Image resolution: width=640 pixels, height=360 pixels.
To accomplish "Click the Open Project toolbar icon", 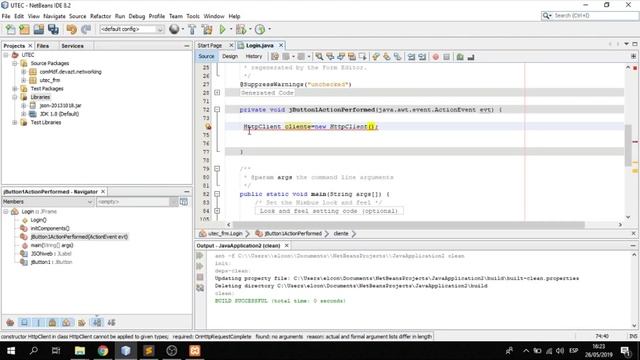I will point(39,29).
